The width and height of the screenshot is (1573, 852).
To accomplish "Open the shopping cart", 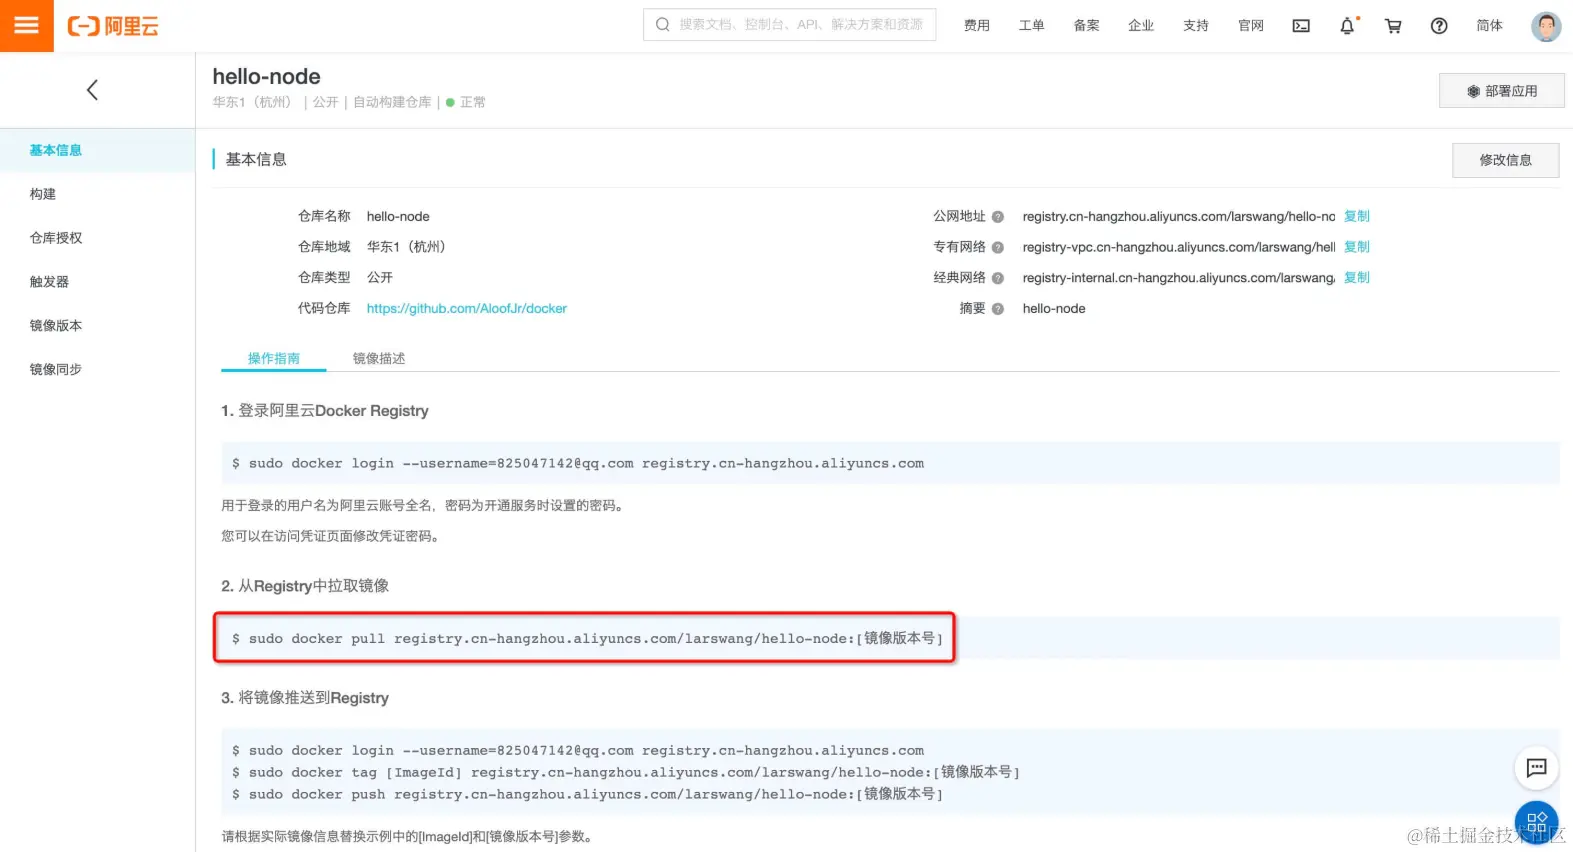I will pyautogui.click(x=1393, y=26).
